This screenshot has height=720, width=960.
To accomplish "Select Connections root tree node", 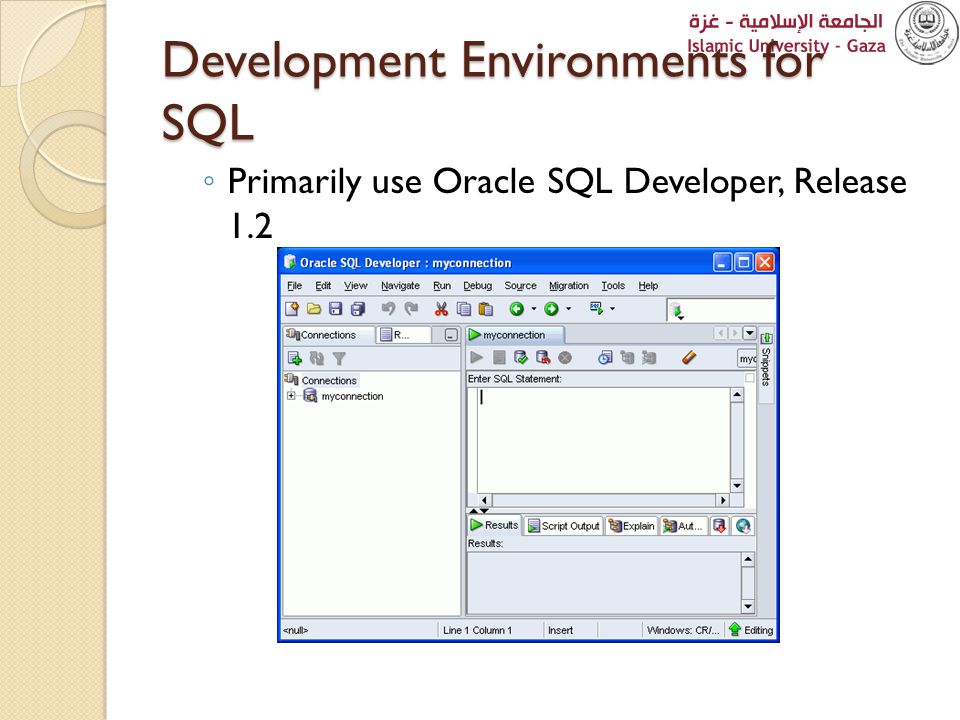I will 329,380.
